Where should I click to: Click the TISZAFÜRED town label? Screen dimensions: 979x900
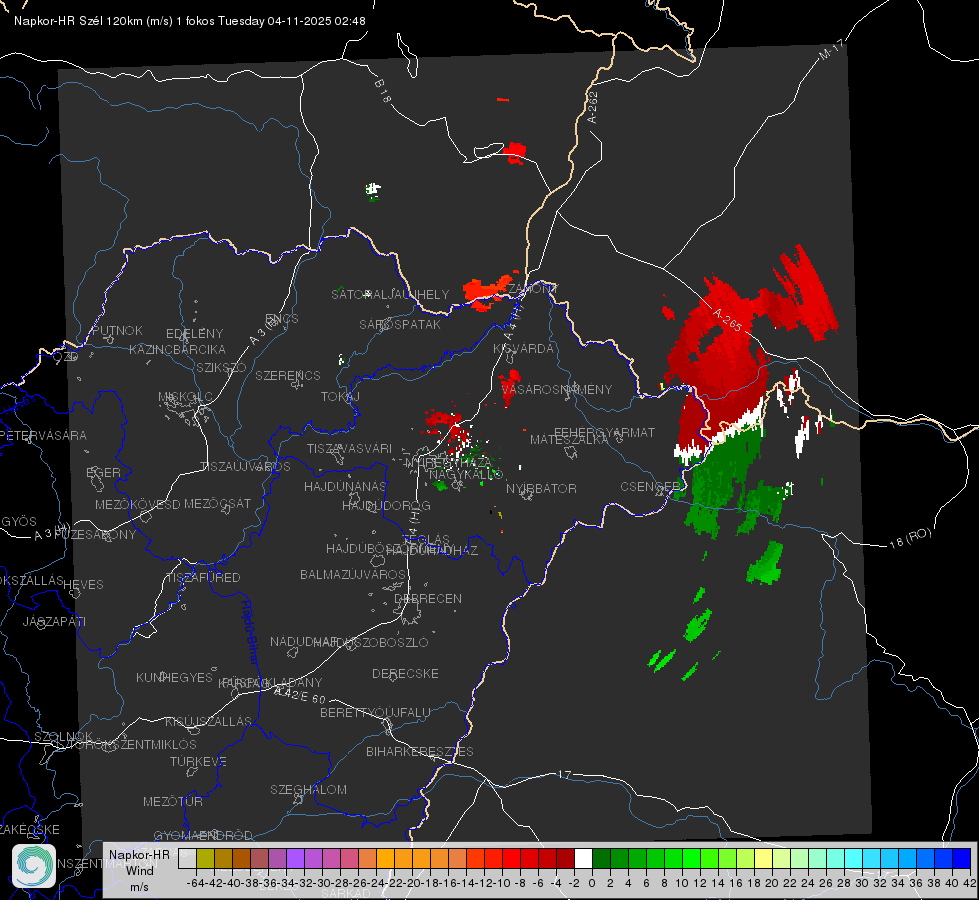(x=204, y=578)
